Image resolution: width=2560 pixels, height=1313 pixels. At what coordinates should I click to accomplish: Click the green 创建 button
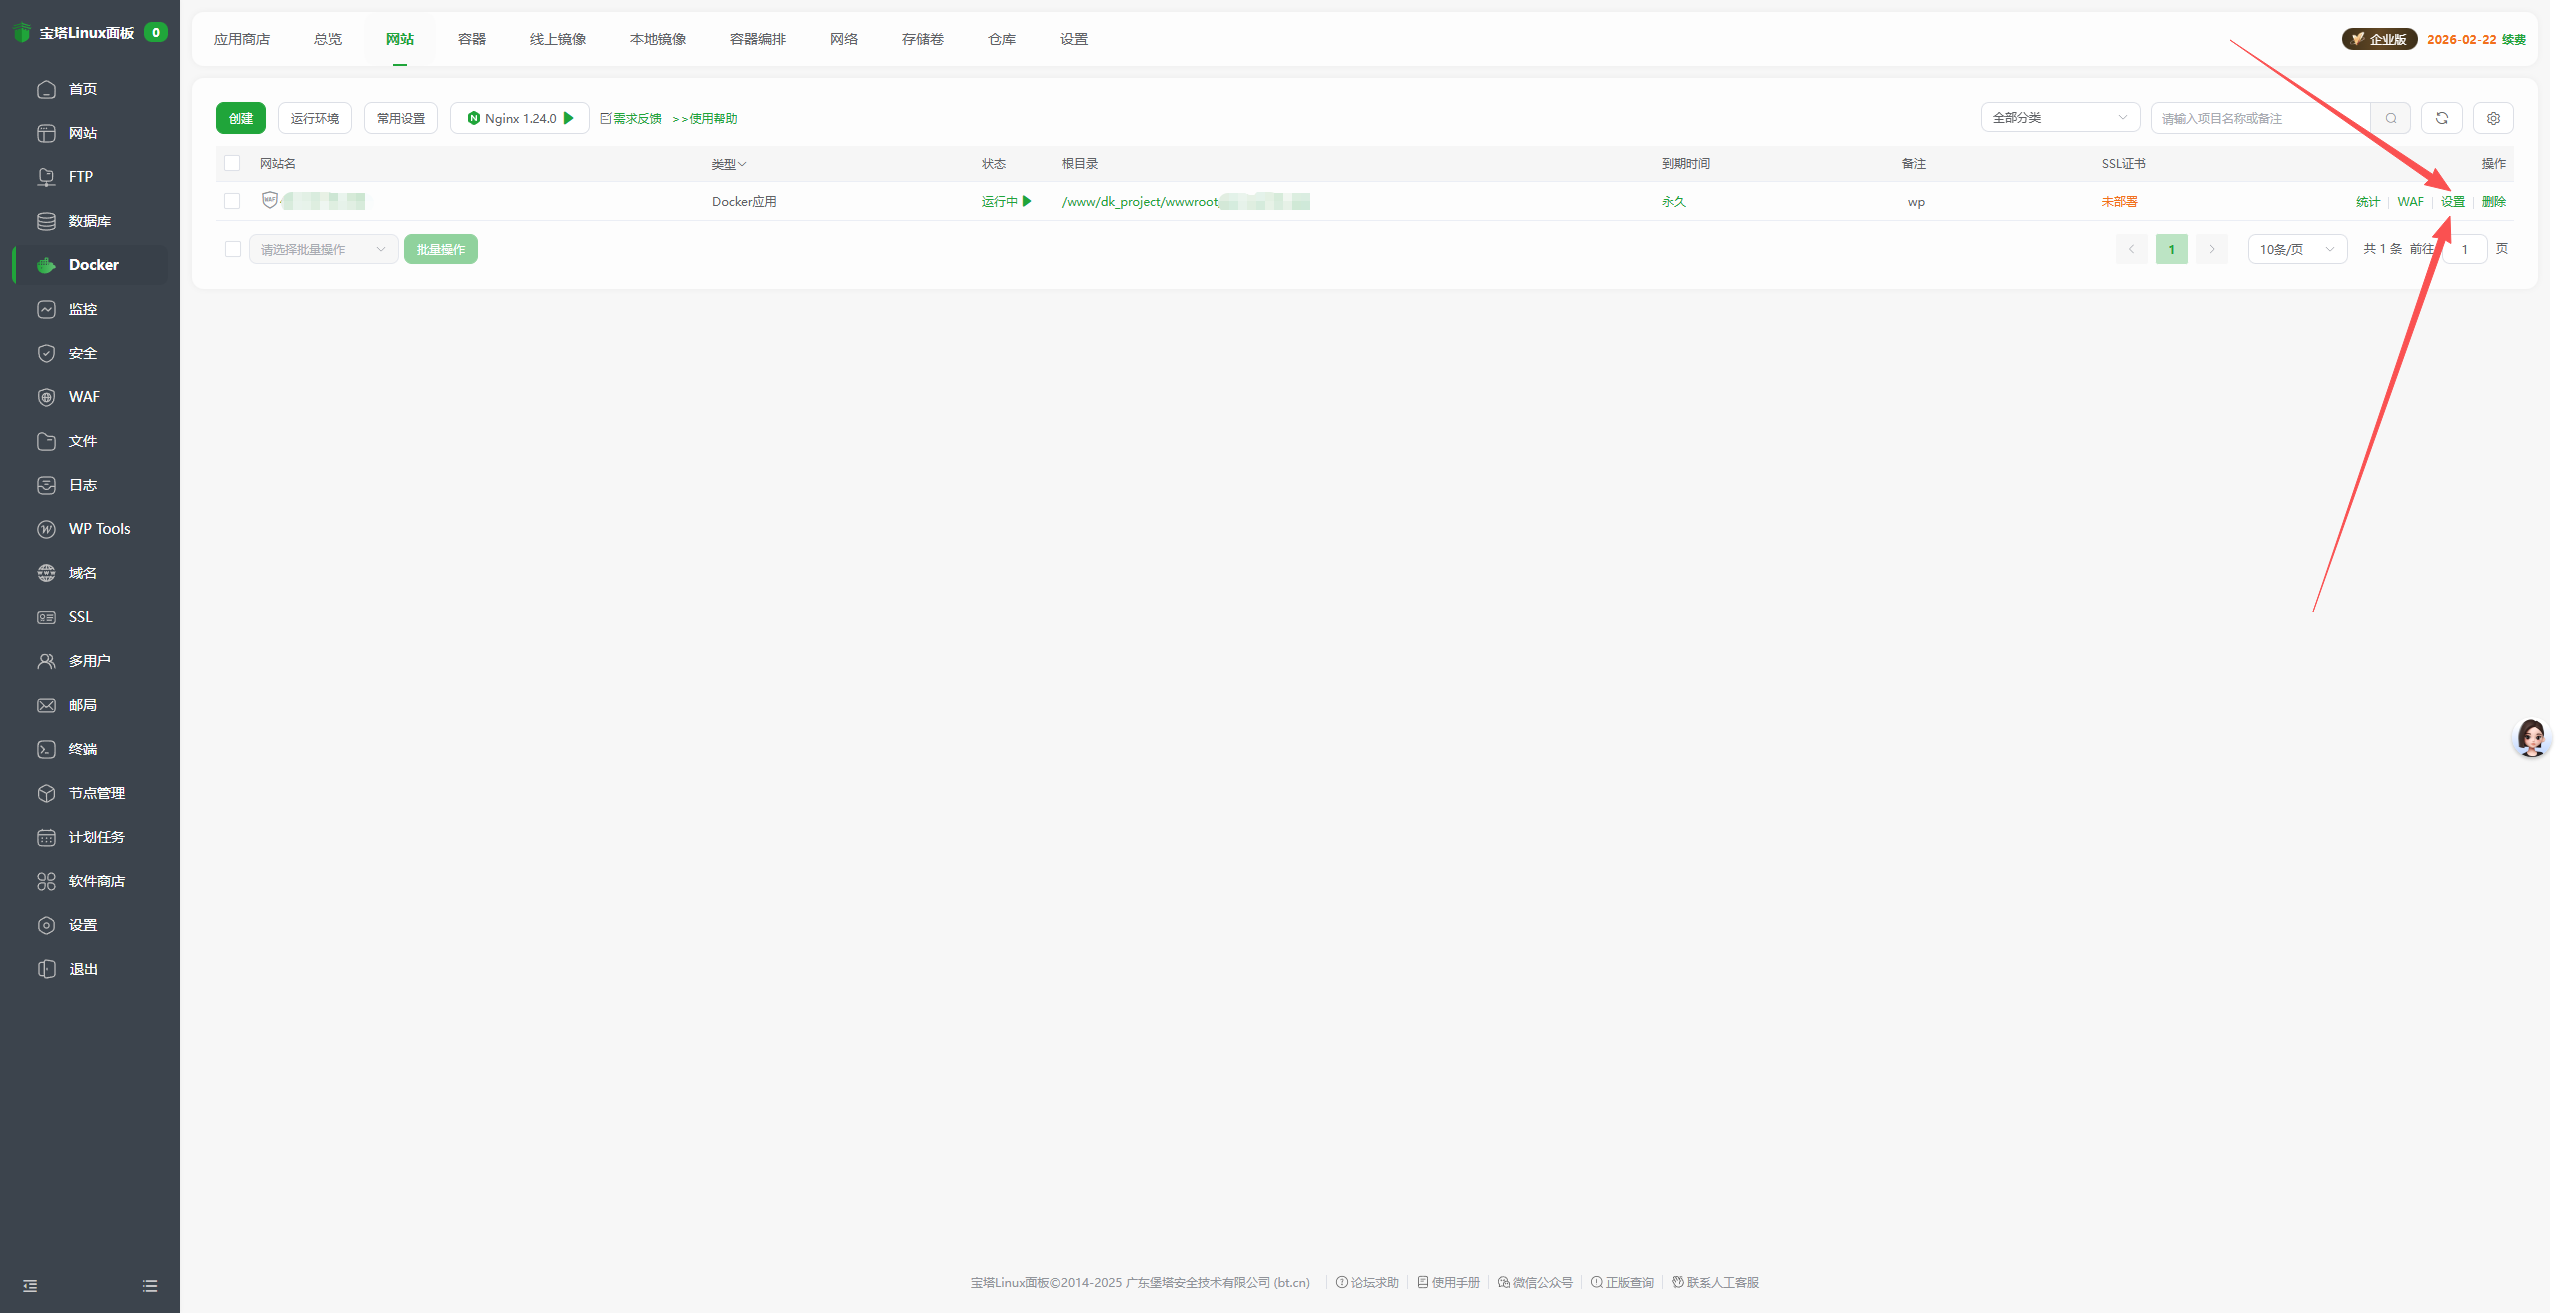coord(239,117)
